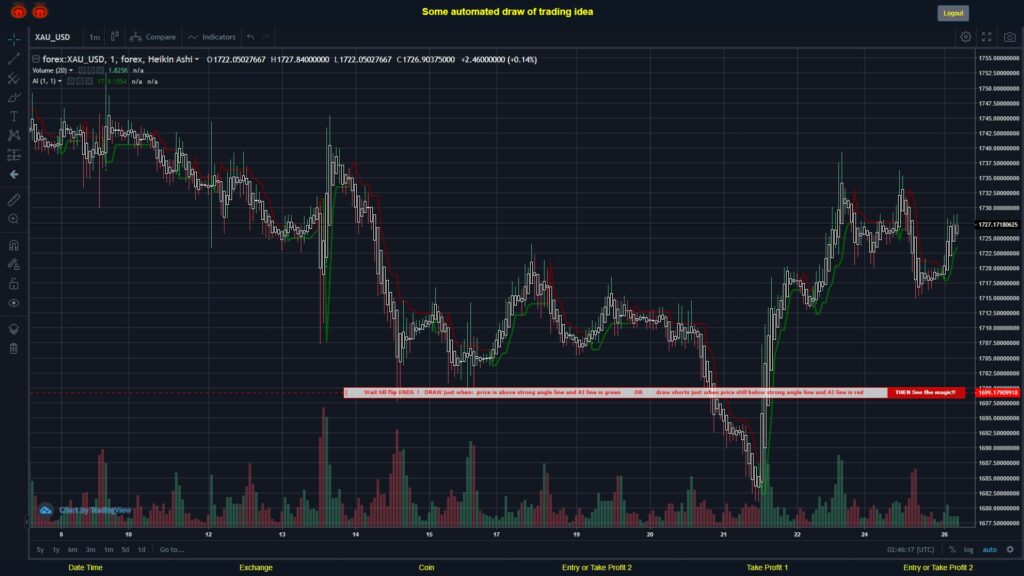Undo the last chart action
1024x576 pixels.
(250, 37)
